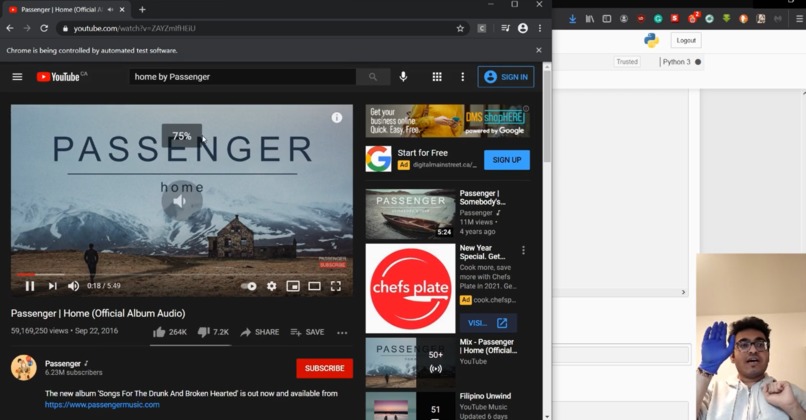Screen dimensions: 806x420
Task: Click the VISIT ad button
Action: pyautogui.click(x=487, y=323)
